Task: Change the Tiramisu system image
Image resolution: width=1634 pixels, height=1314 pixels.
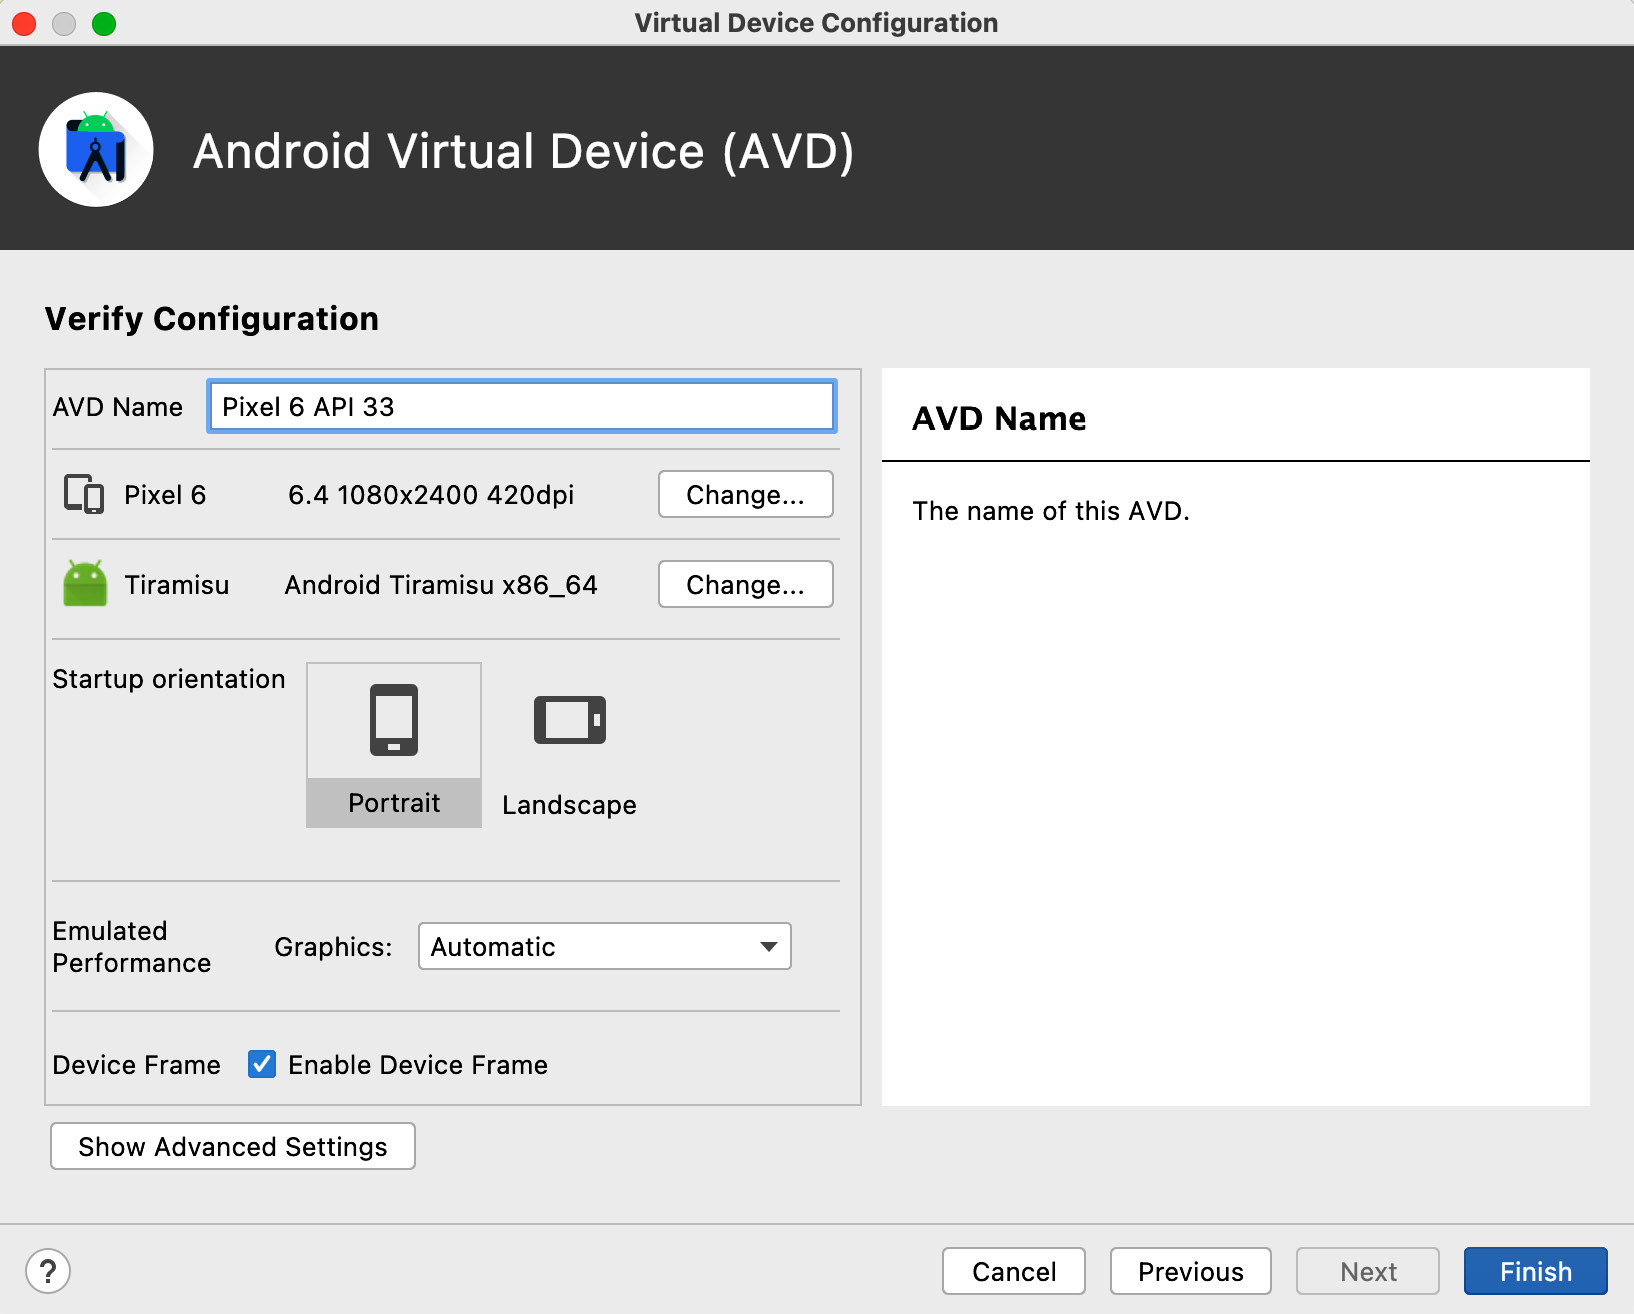Action: point(746,584)
